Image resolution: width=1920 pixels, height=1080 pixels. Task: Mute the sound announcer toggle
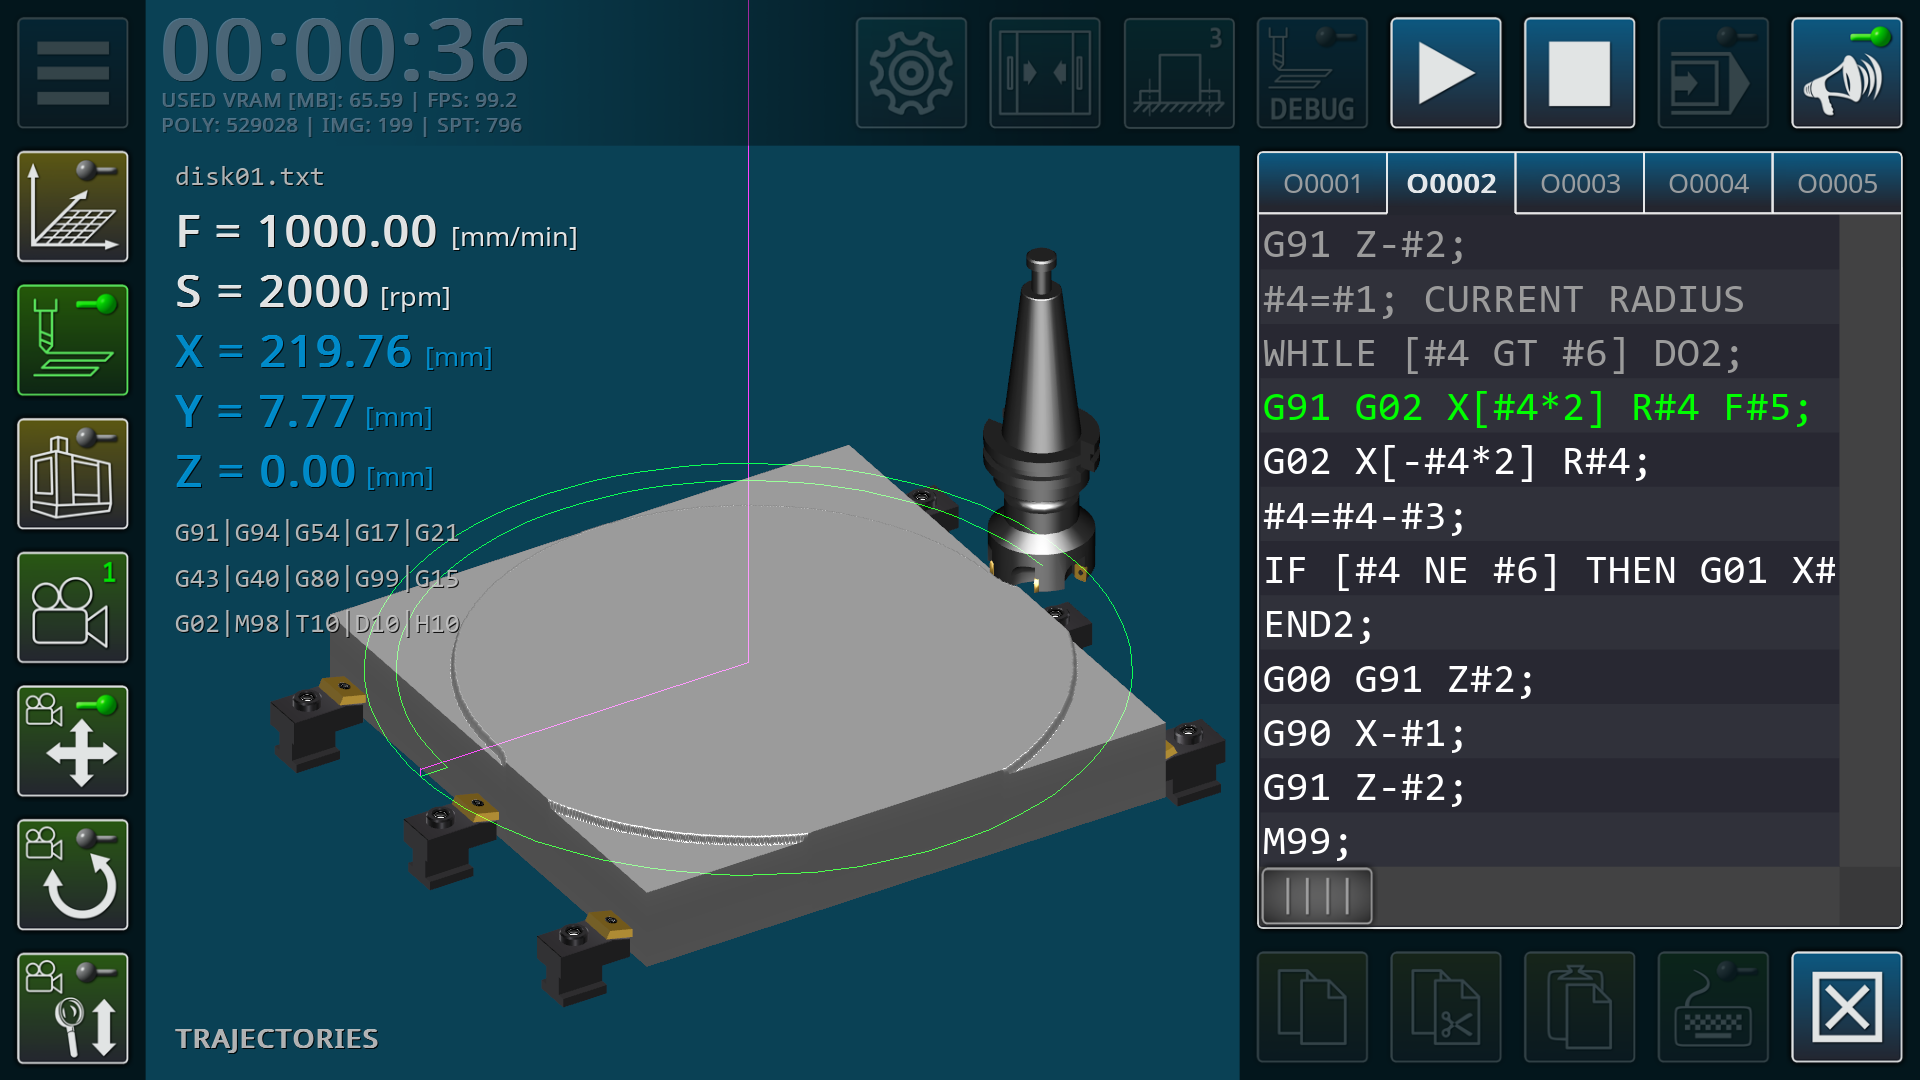click(1846, 72)
